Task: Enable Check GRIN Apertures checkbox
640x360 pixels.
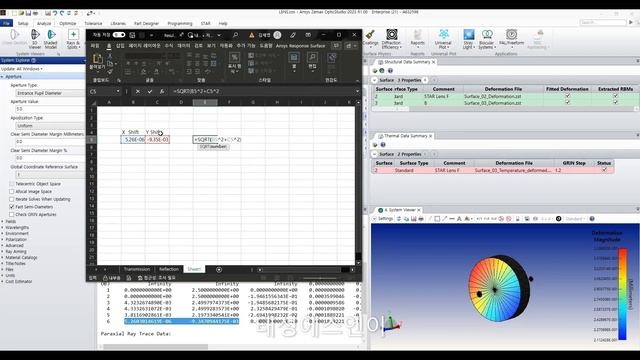Action: (12, 214)
